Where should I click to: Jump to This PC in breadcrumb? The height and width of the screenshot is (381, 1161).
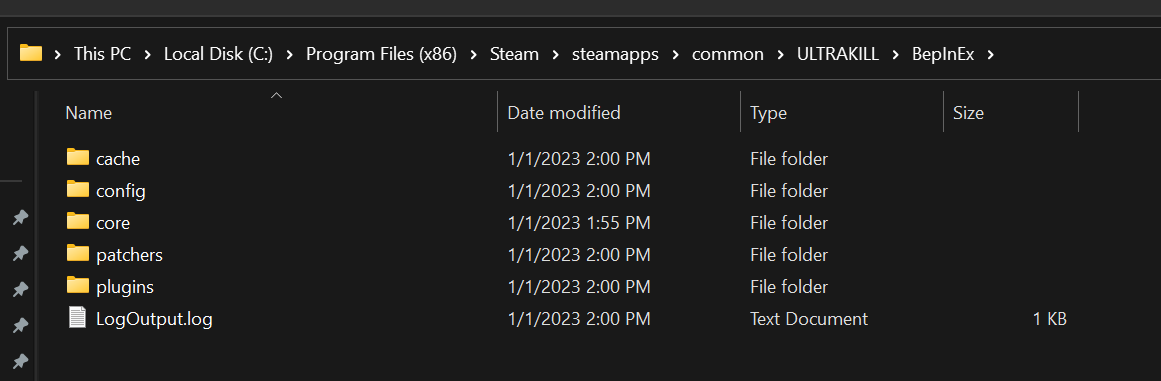[x=102, y=54]
